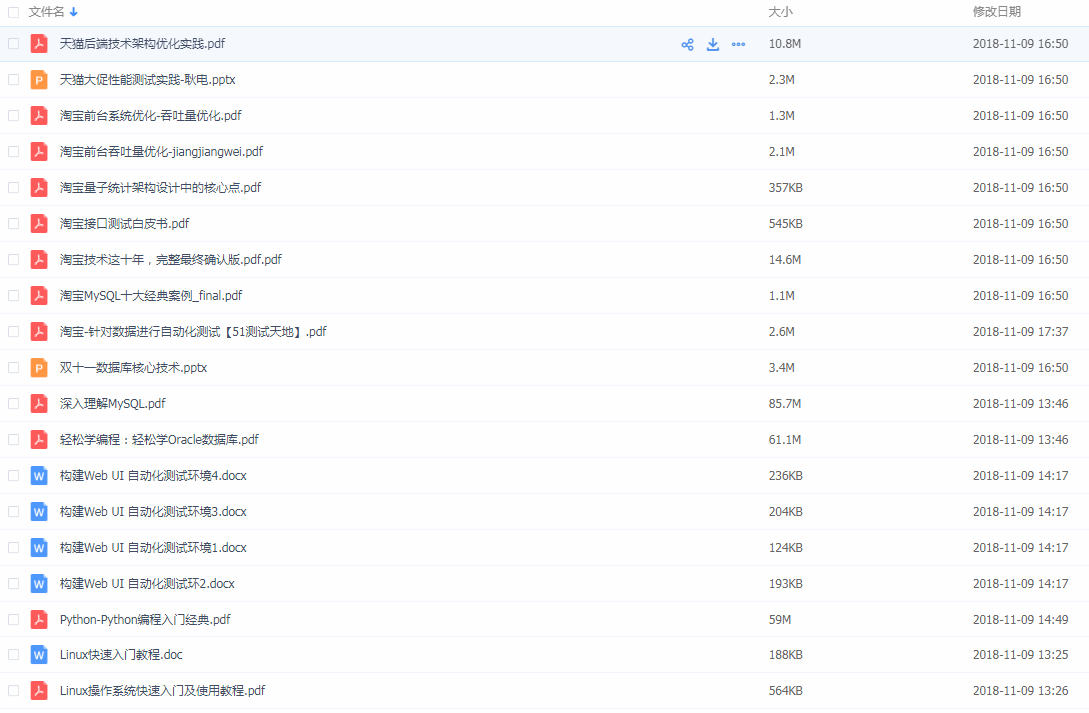
Task: Open 淘宝技术这十年，完整最终确认版.pdf.pdf
Action: pos(170,260)
